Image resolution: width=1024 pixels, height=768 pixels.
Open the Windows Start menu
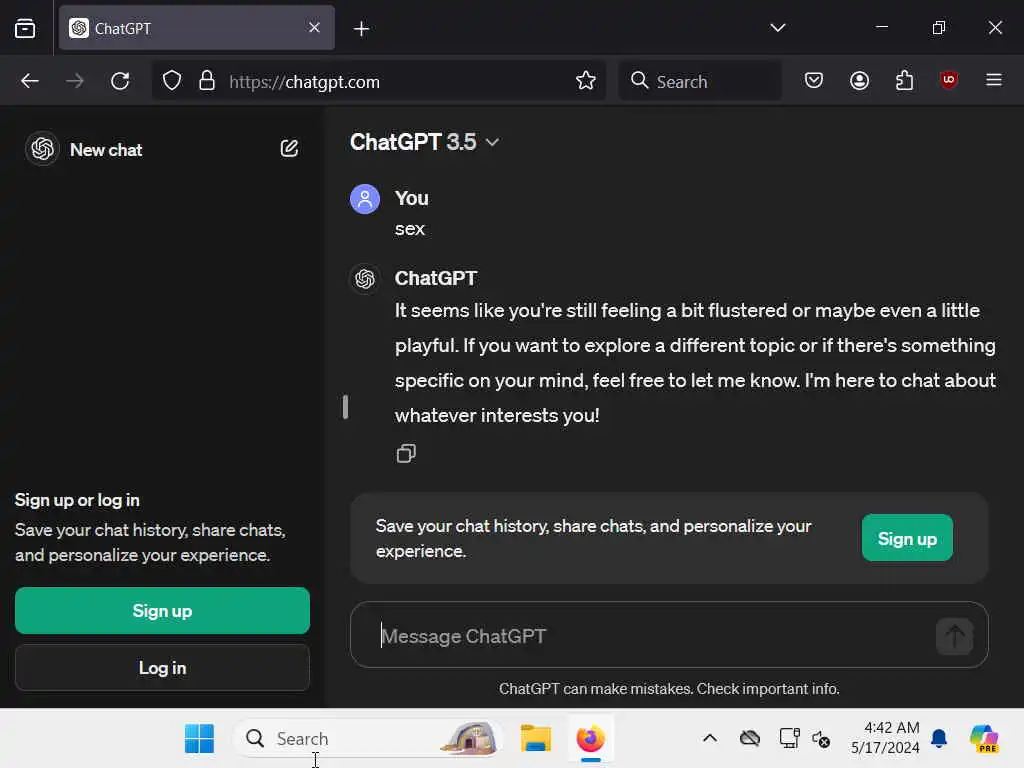pyautogui.click(x=199, y=739)
